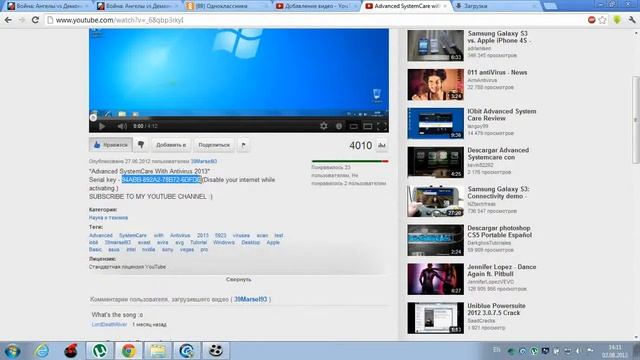
Task: Click the Tutorial tag link
Action: [x=198, y=242]
